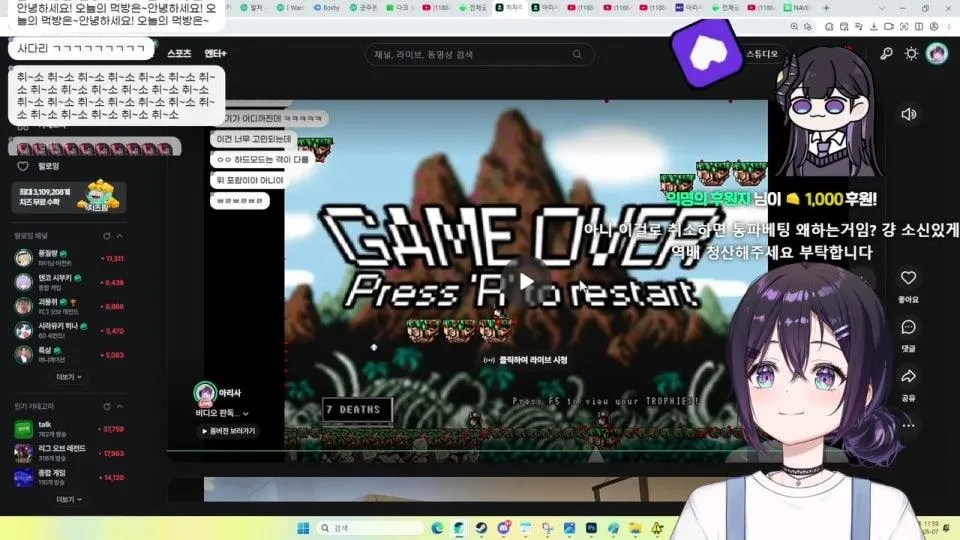Click the 팔로잉 heart icon in sidebar
Viewport: 960px width, 540px height.
pyautogui.click(x=23, y=167)
